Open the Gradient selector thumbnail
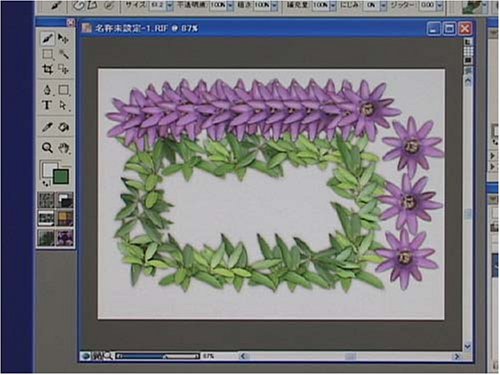Viewport: 500px width, 375px height. click(x=65, y=199)
